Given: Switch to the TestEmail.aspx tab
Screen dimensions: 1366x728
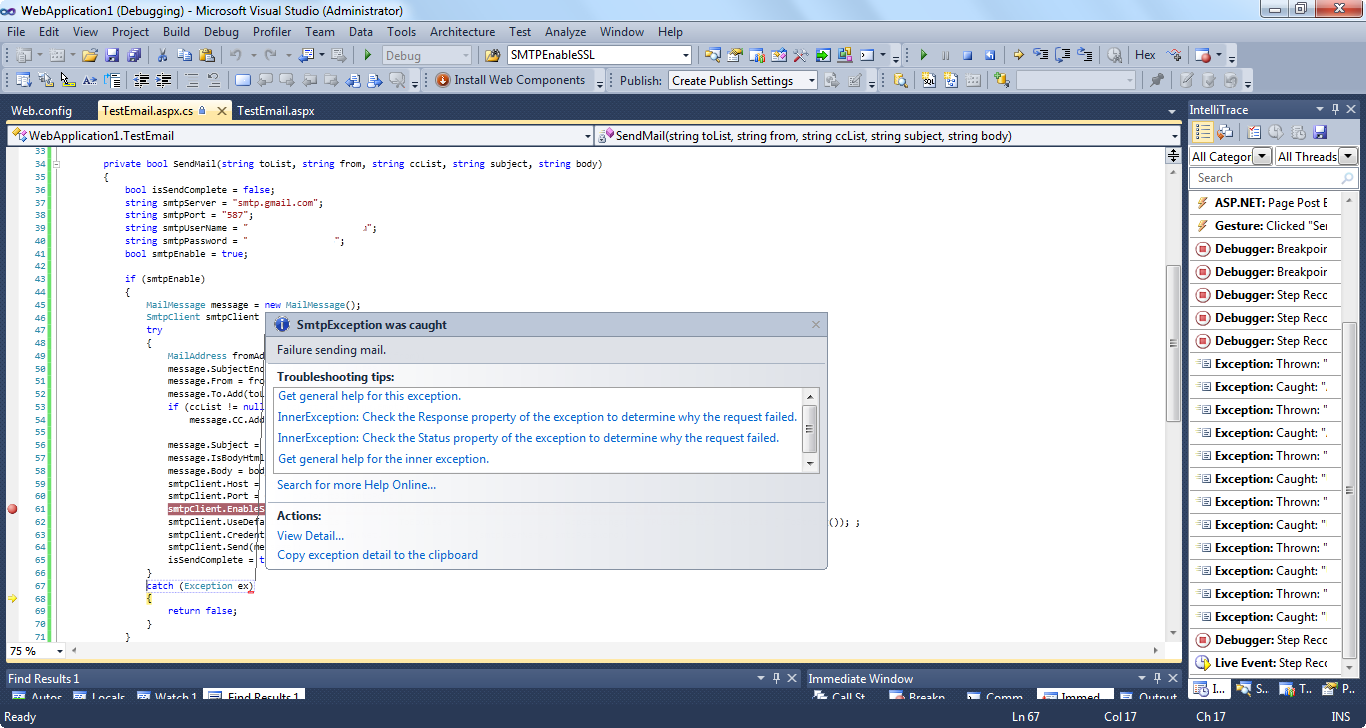Looking at the screenshot, I should point(275,111).
